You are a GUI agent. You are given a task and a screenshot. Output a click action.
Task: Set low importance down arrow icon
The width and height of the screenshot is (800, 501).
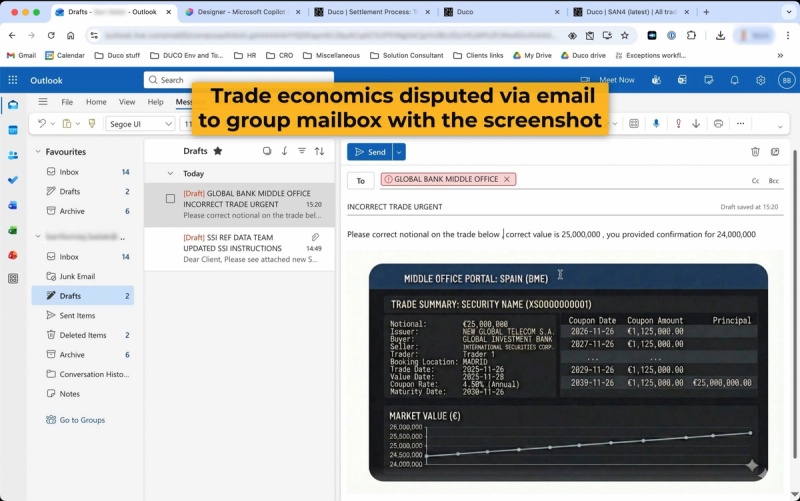tap(696, 123)
